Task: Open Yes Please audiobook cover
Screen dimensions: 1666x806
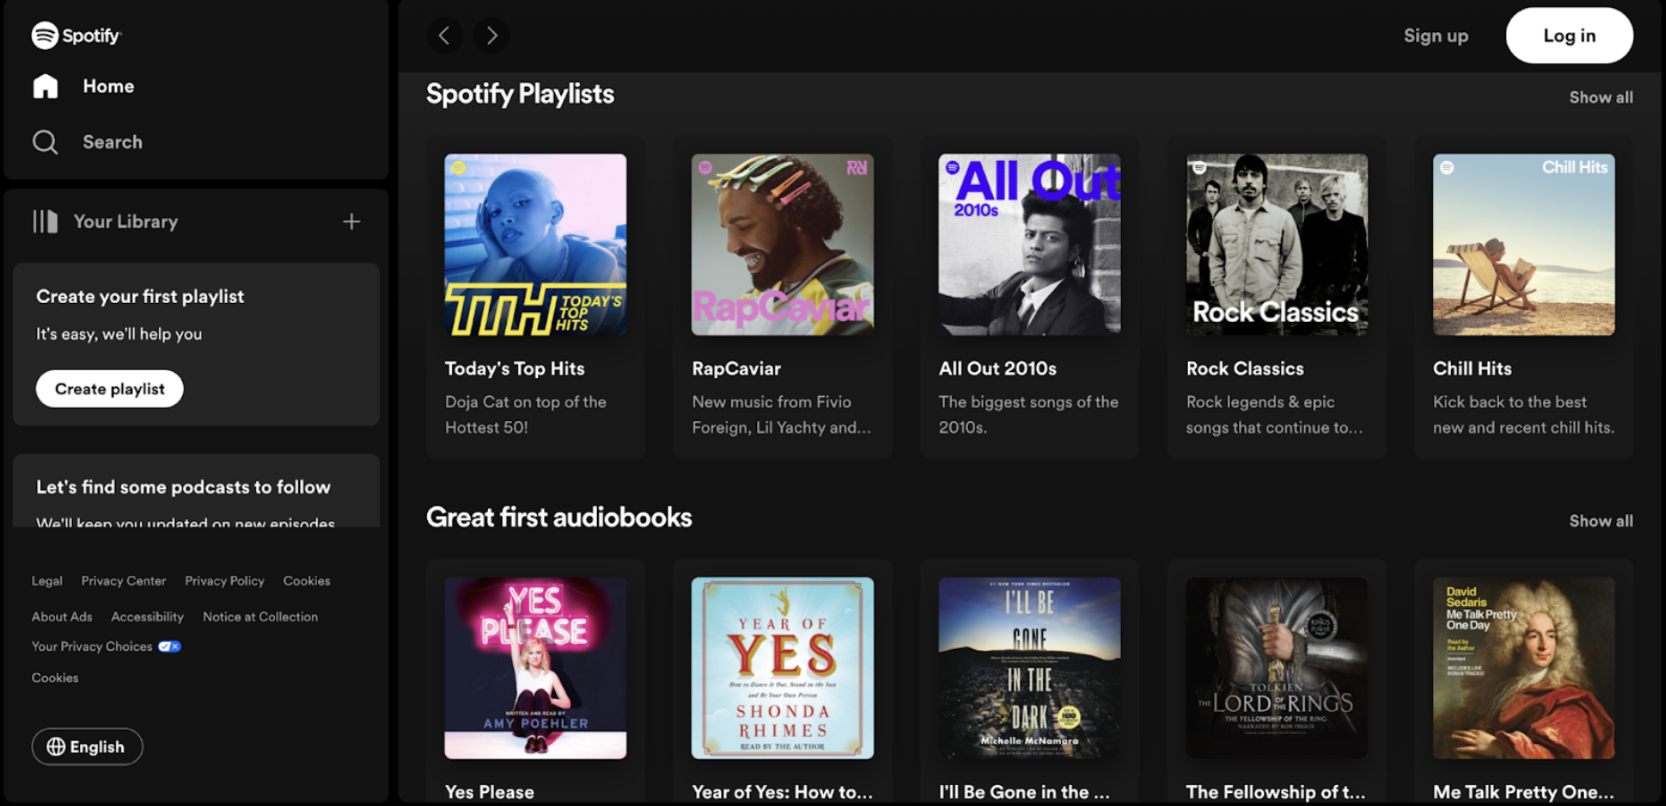Action: 536,668
